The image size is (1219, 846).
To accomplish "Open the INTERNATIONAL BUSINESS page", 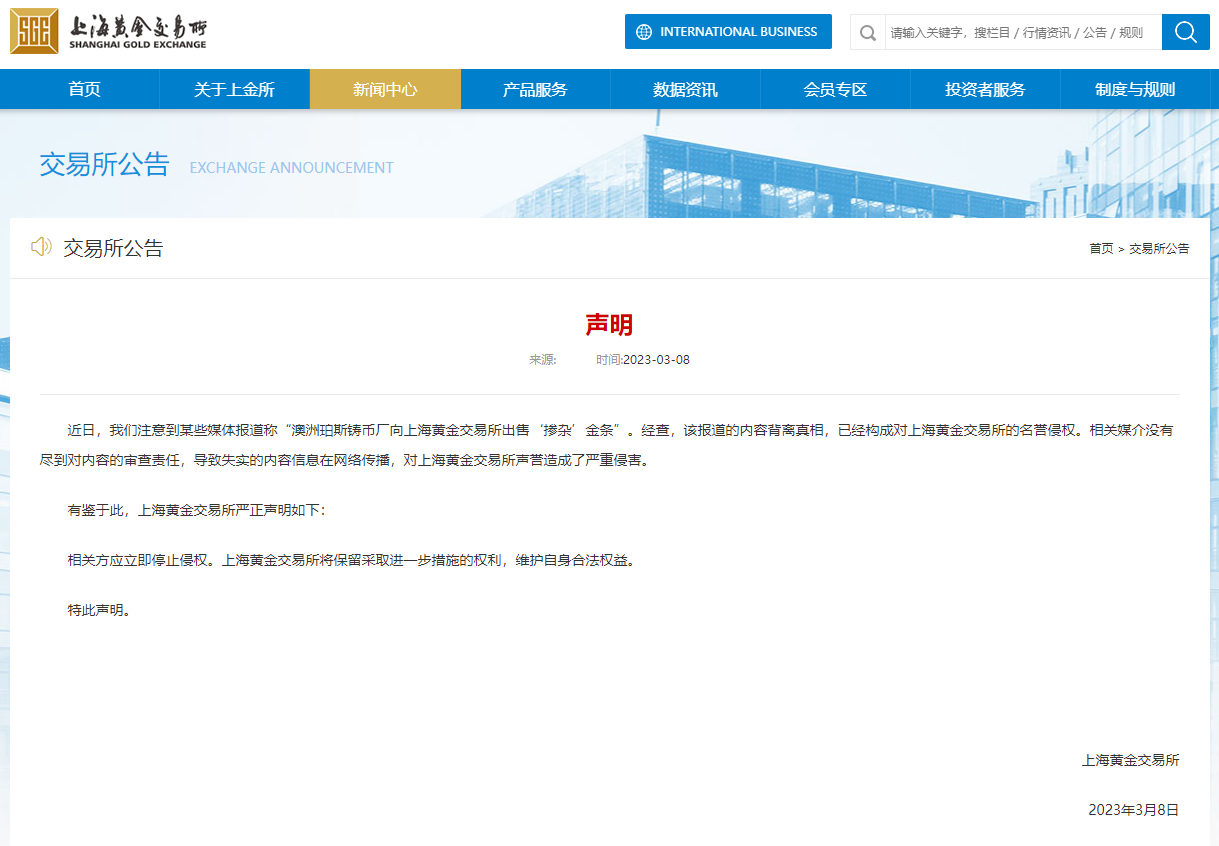I will point(728,32).
